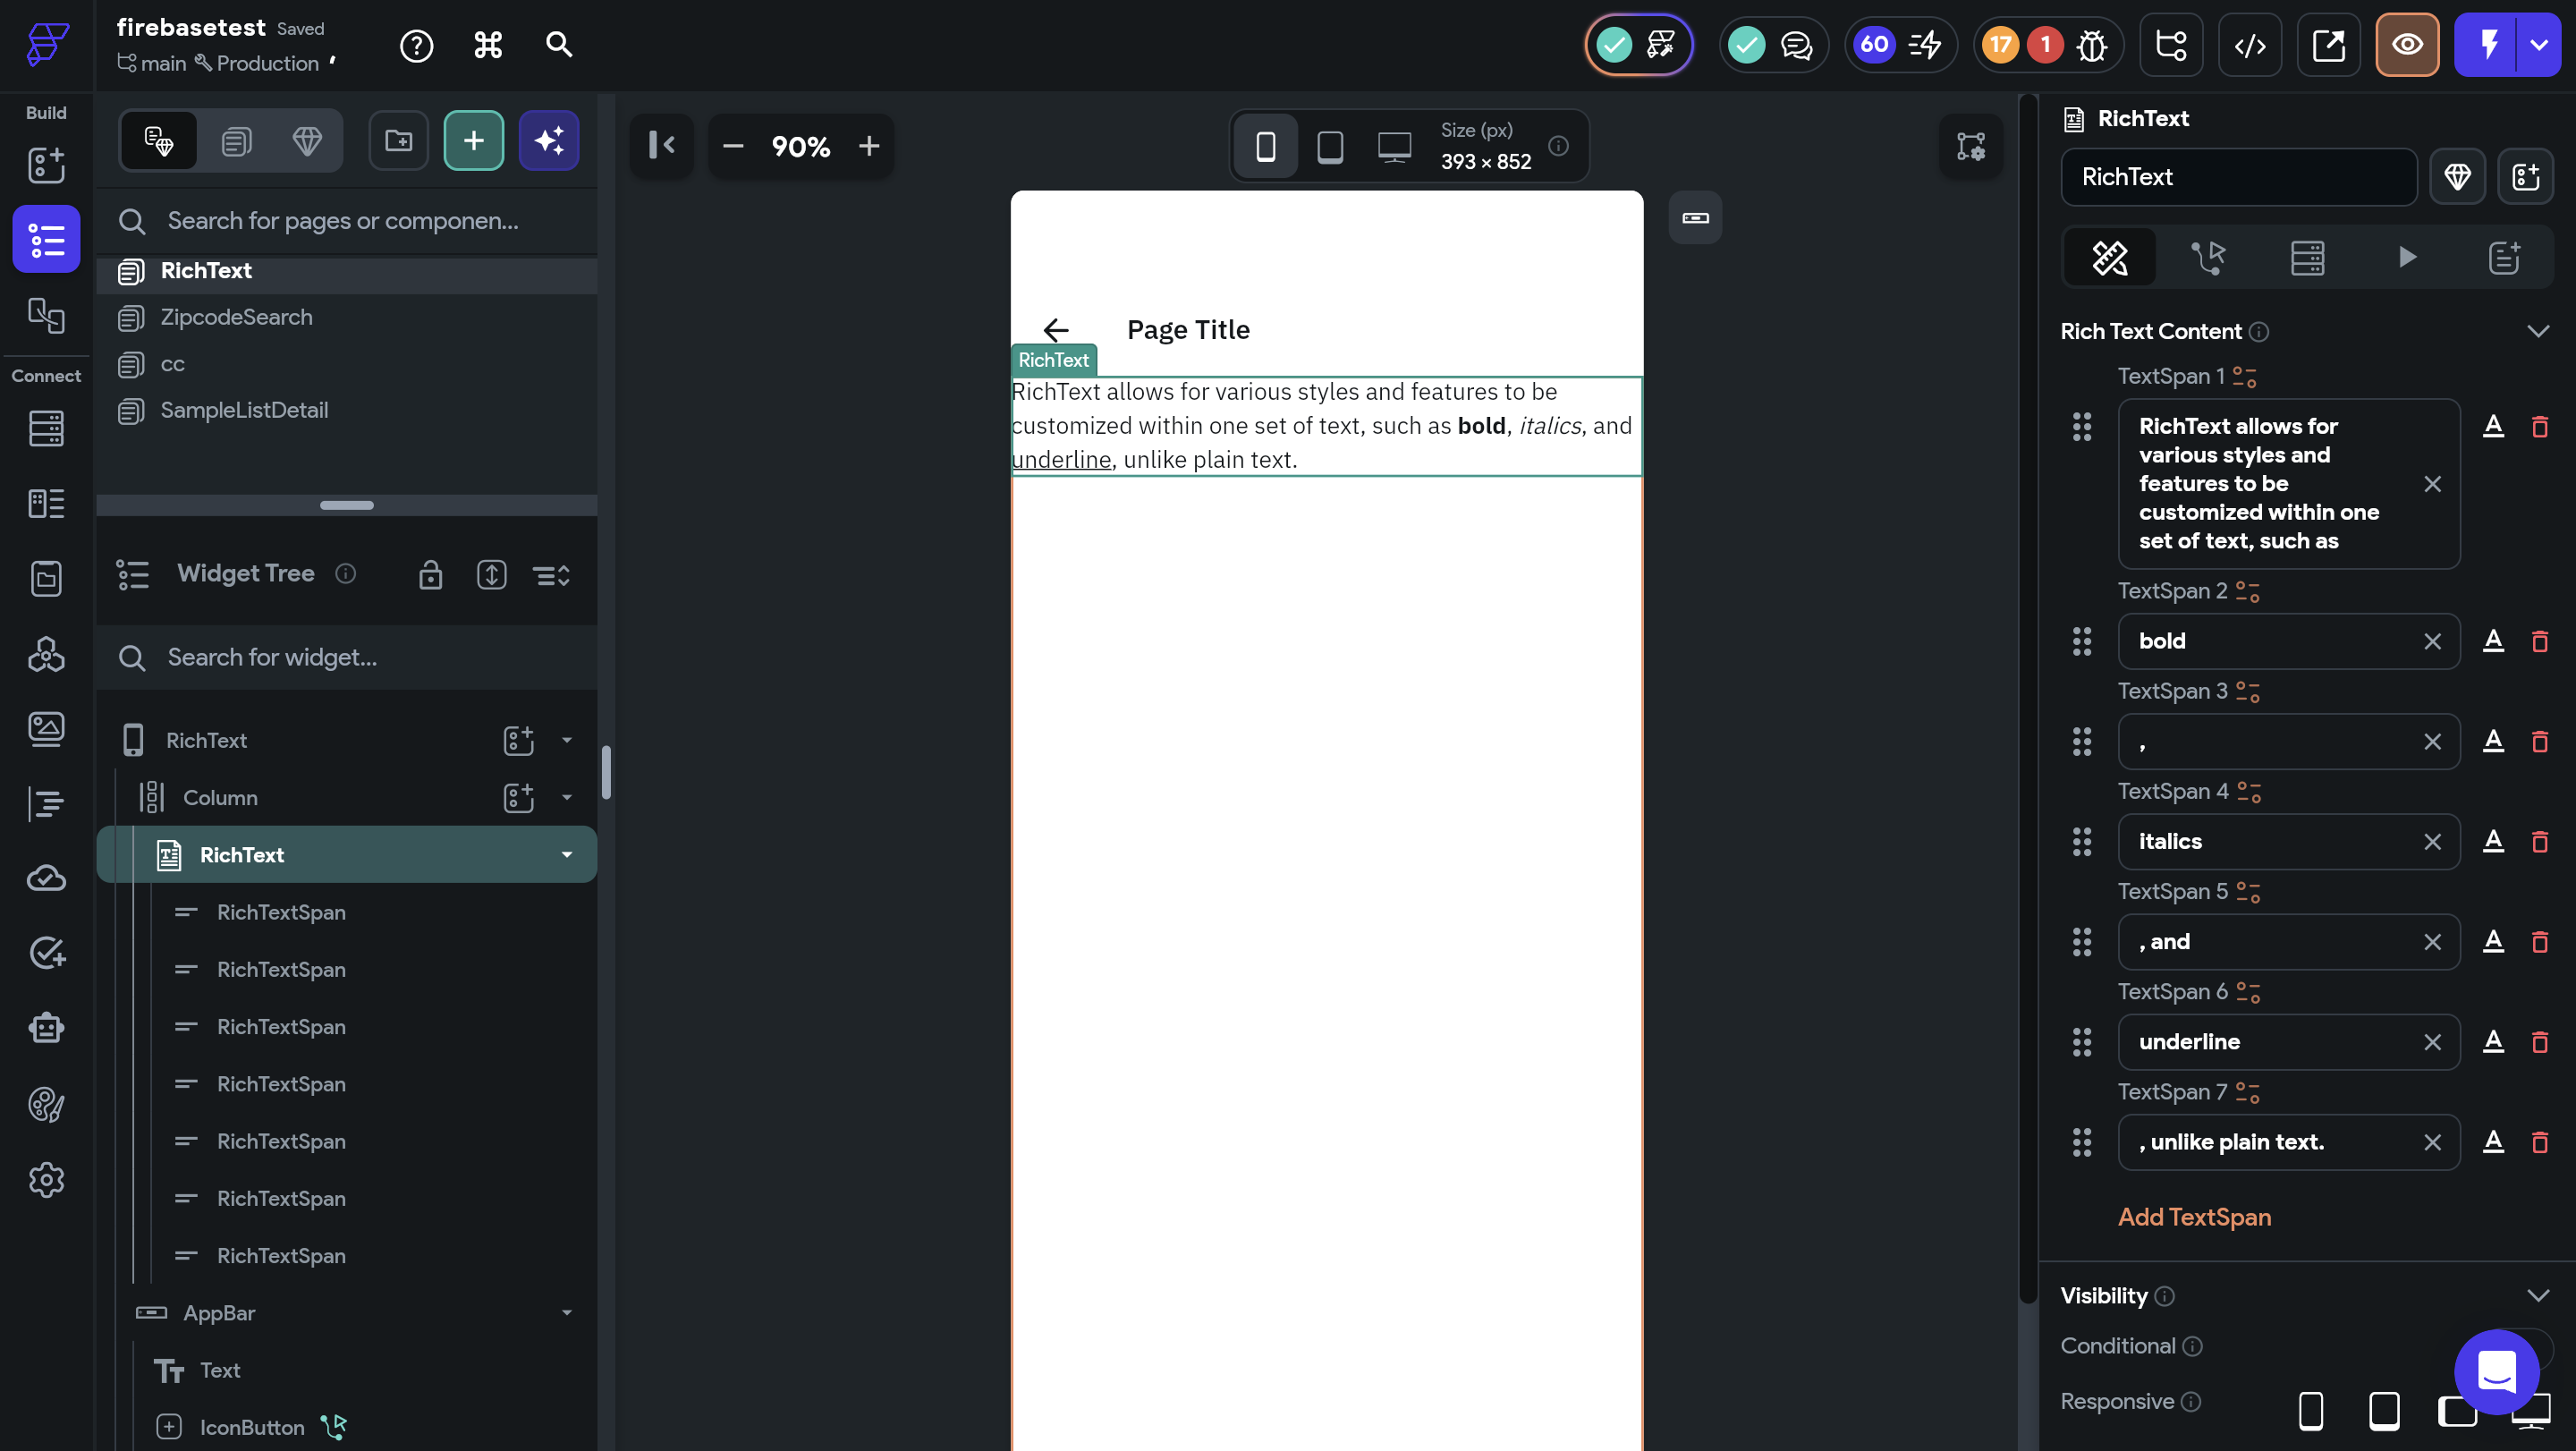
Task: Open Theme Settings palette icon in sidebar
Action: pyautogui.click(x=46, y=1104)
